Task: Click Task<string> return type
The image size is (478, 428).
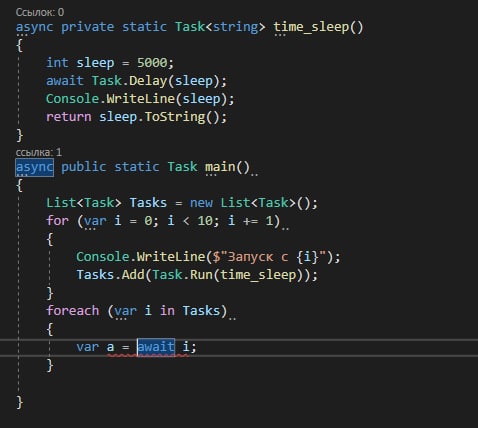Action: pyautogui.click(x=220, y=27)
